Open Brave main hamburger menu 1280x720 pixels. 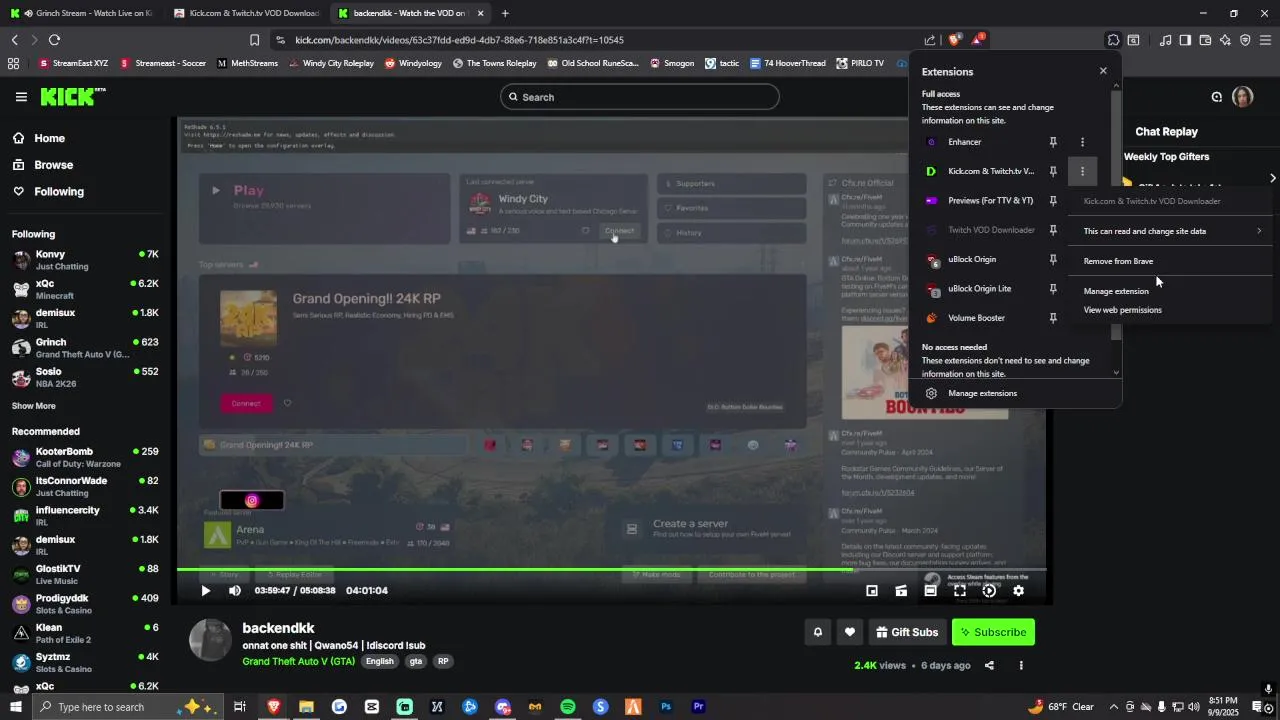(x=1265, y=40)
